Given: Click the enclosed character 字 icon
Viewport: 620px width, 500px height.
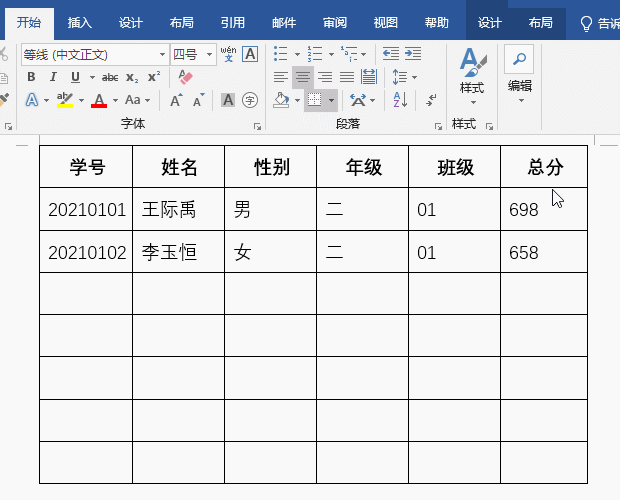Looking at the screenshot, I should (x=250, y=100).
